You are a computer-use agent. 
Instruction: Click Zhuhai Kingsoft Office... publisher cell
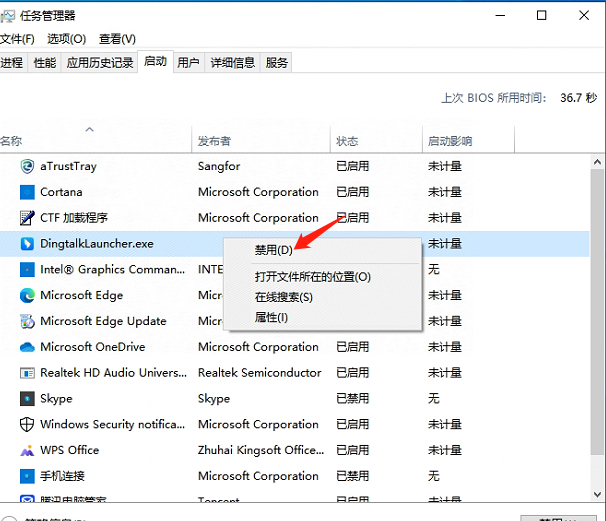(261, 451)
